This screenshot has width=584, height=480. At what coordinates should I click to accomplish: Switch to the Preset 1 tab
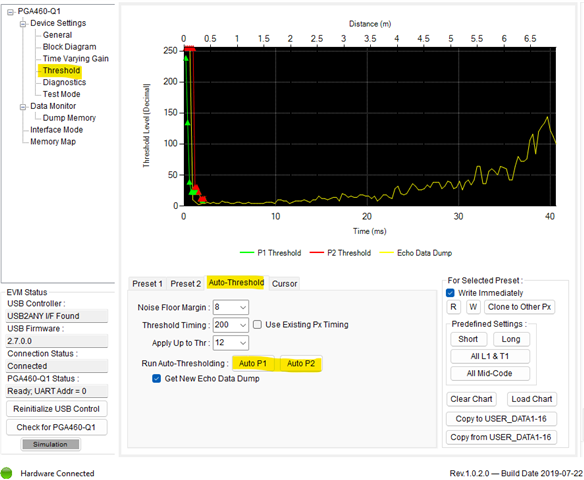pos(147,284)
